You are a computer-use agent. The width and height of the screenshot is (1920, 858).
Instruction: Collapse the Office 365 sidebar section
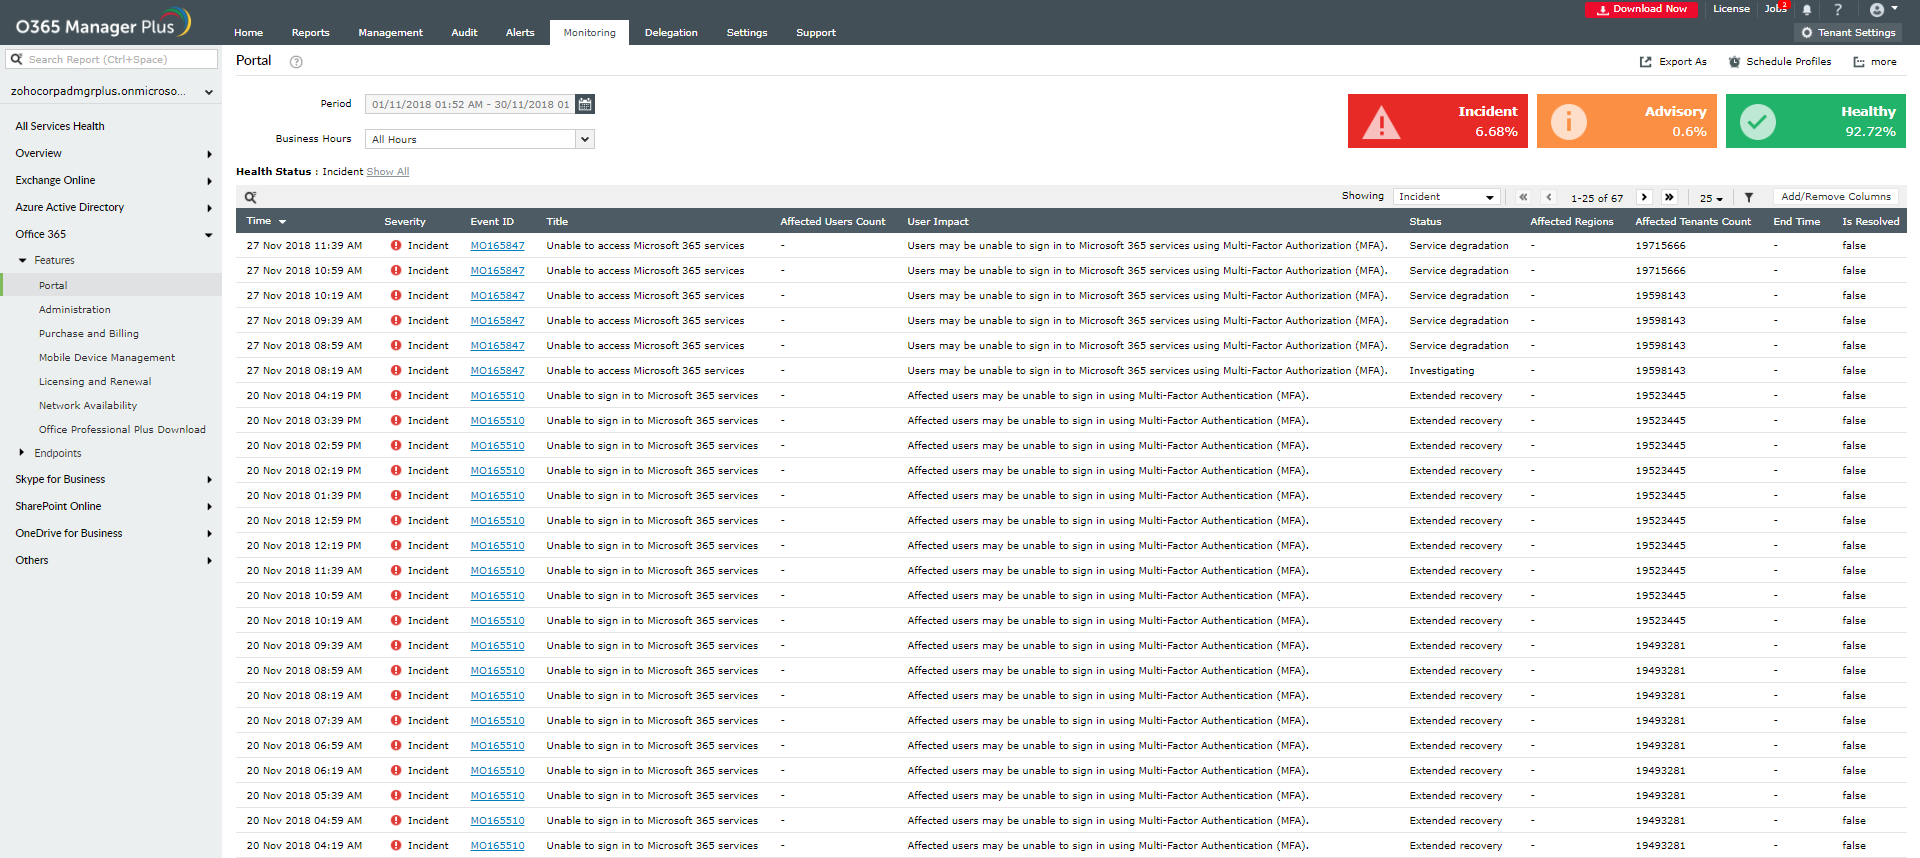(209, 235)
